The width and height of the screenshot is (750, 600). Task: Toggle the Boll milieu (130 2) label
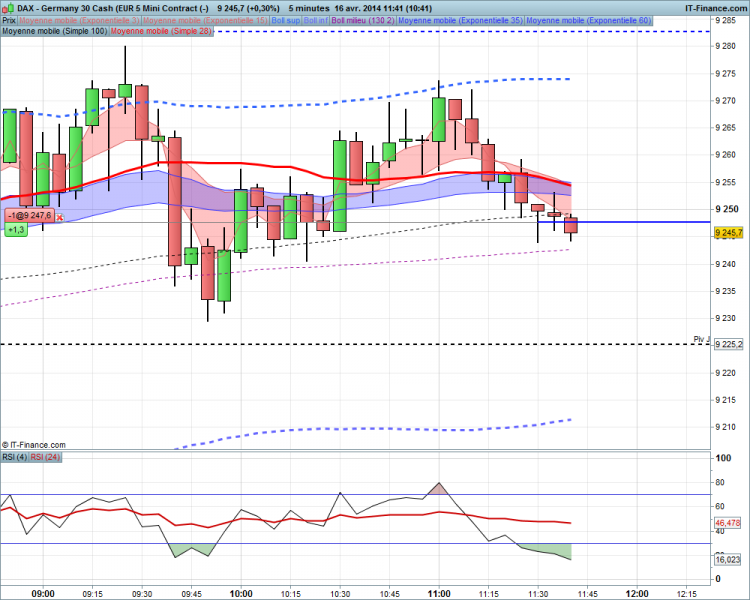(363, 21)
